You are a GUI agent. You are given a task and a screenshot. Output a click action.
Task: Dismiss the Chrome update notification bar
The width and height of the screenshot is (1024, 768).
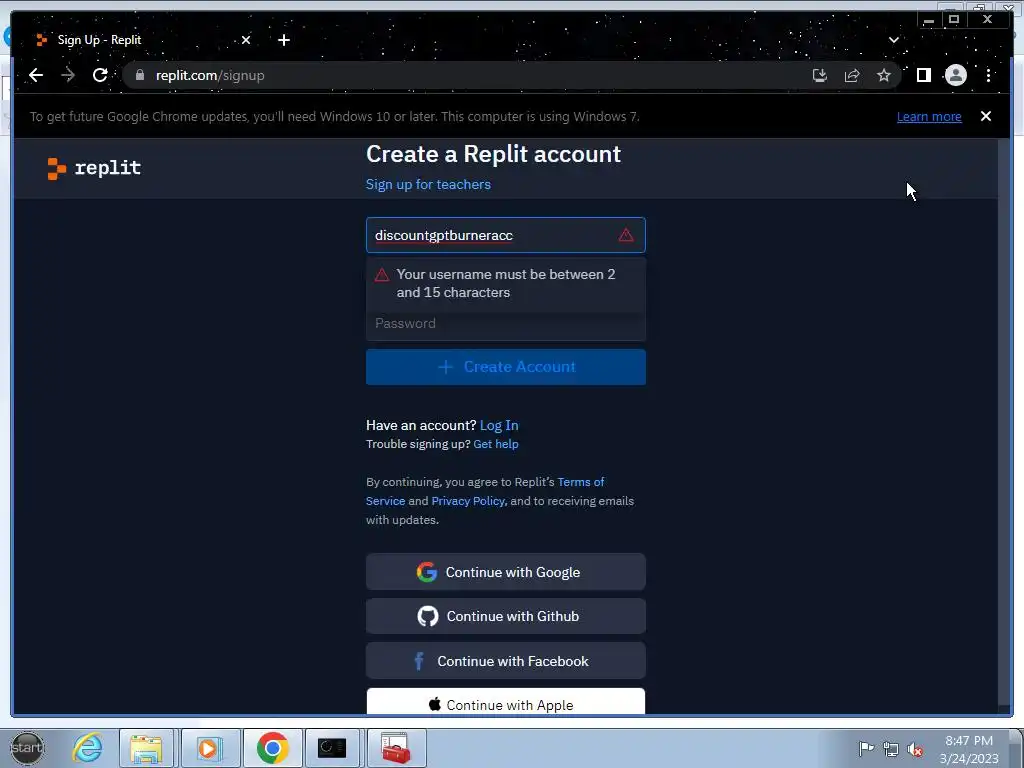tap(985, 116)
